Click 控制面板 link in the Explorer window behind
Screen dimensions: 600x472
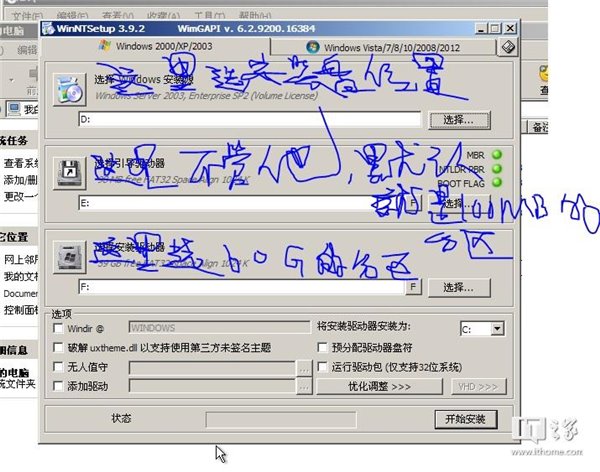point(21,310)
